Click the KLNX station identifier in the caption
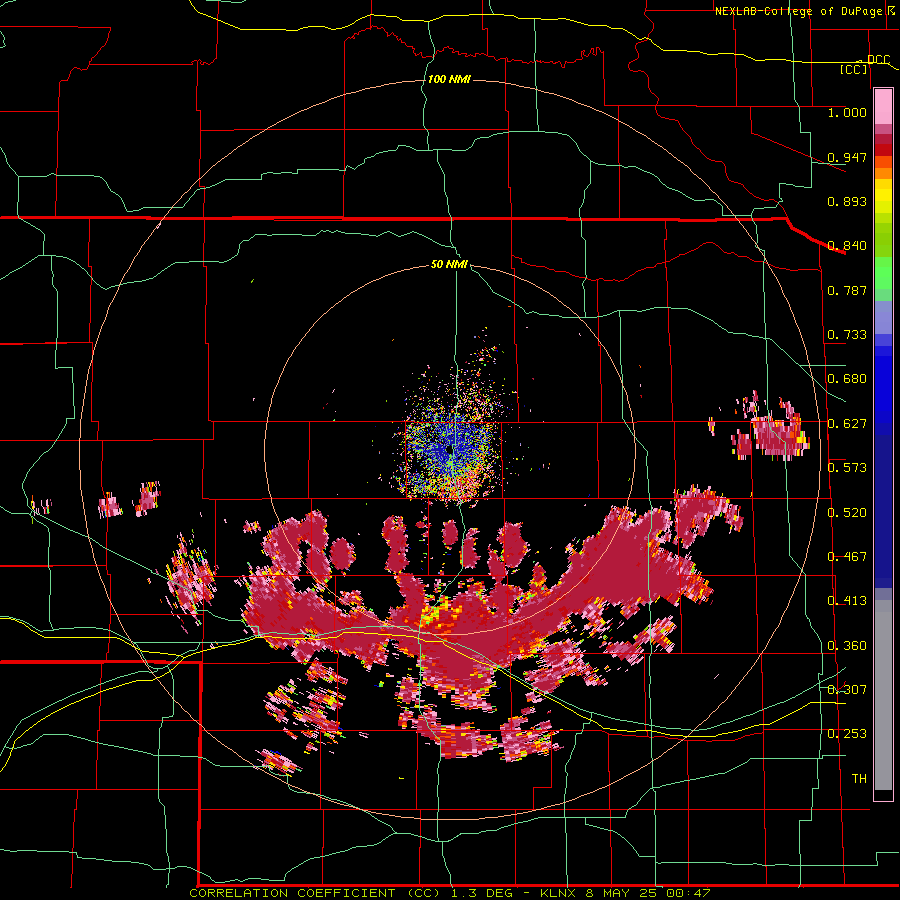This screenshot has height=900, width=900. tap(557, 893)
